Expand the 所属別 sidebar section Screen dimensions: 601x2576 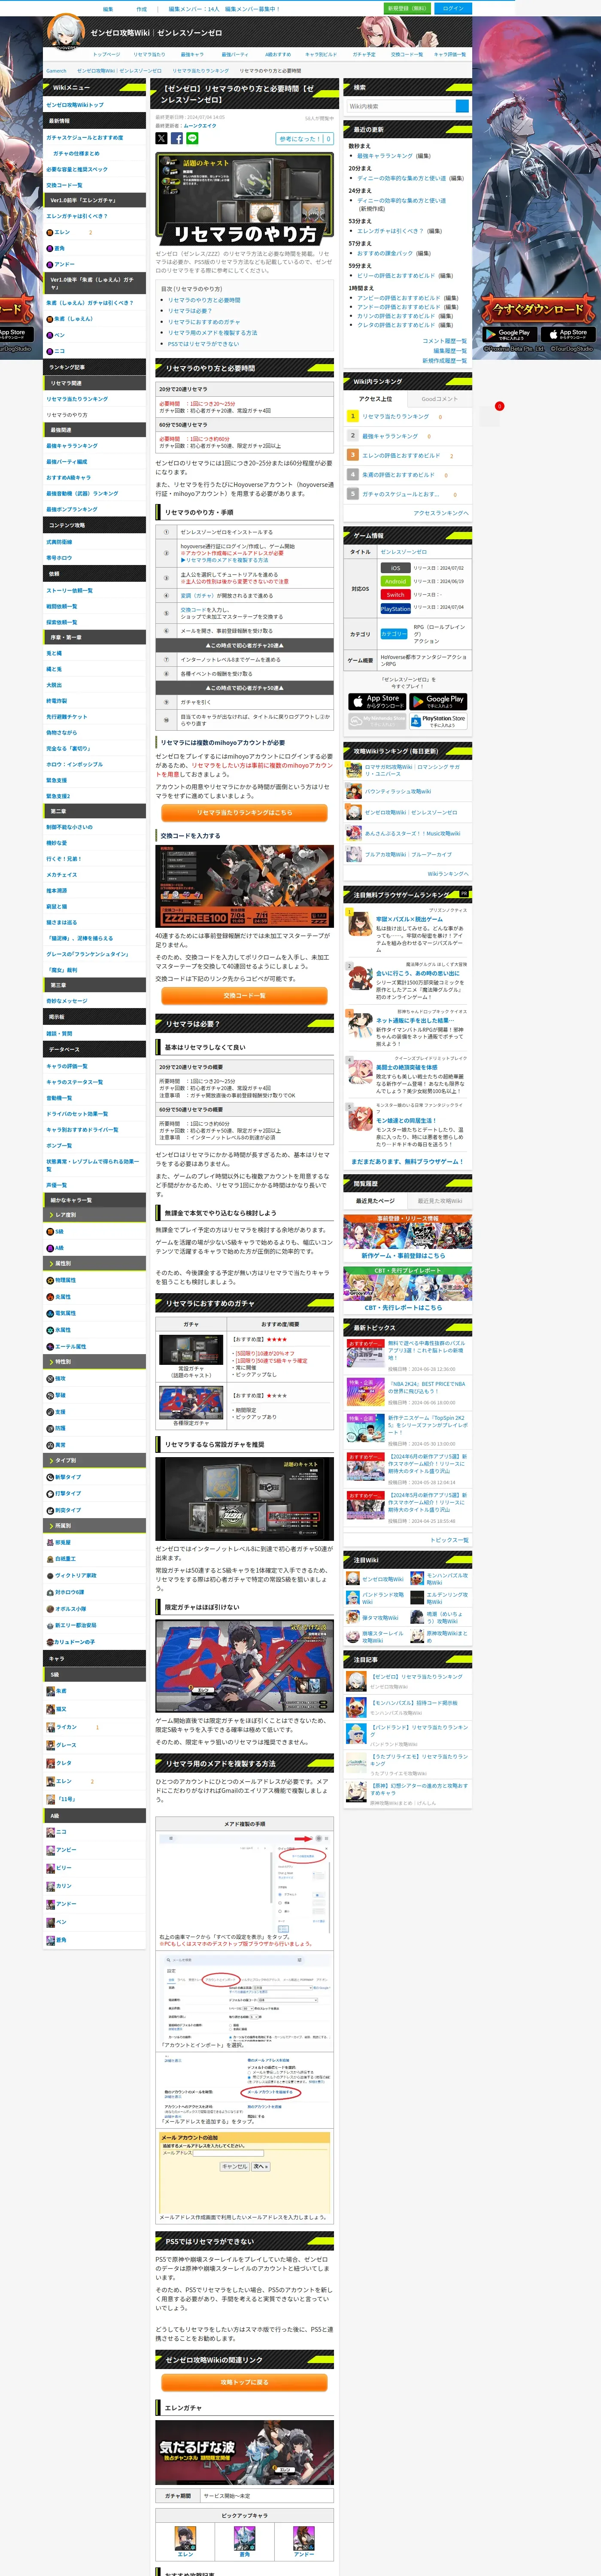coord(95,1526)
